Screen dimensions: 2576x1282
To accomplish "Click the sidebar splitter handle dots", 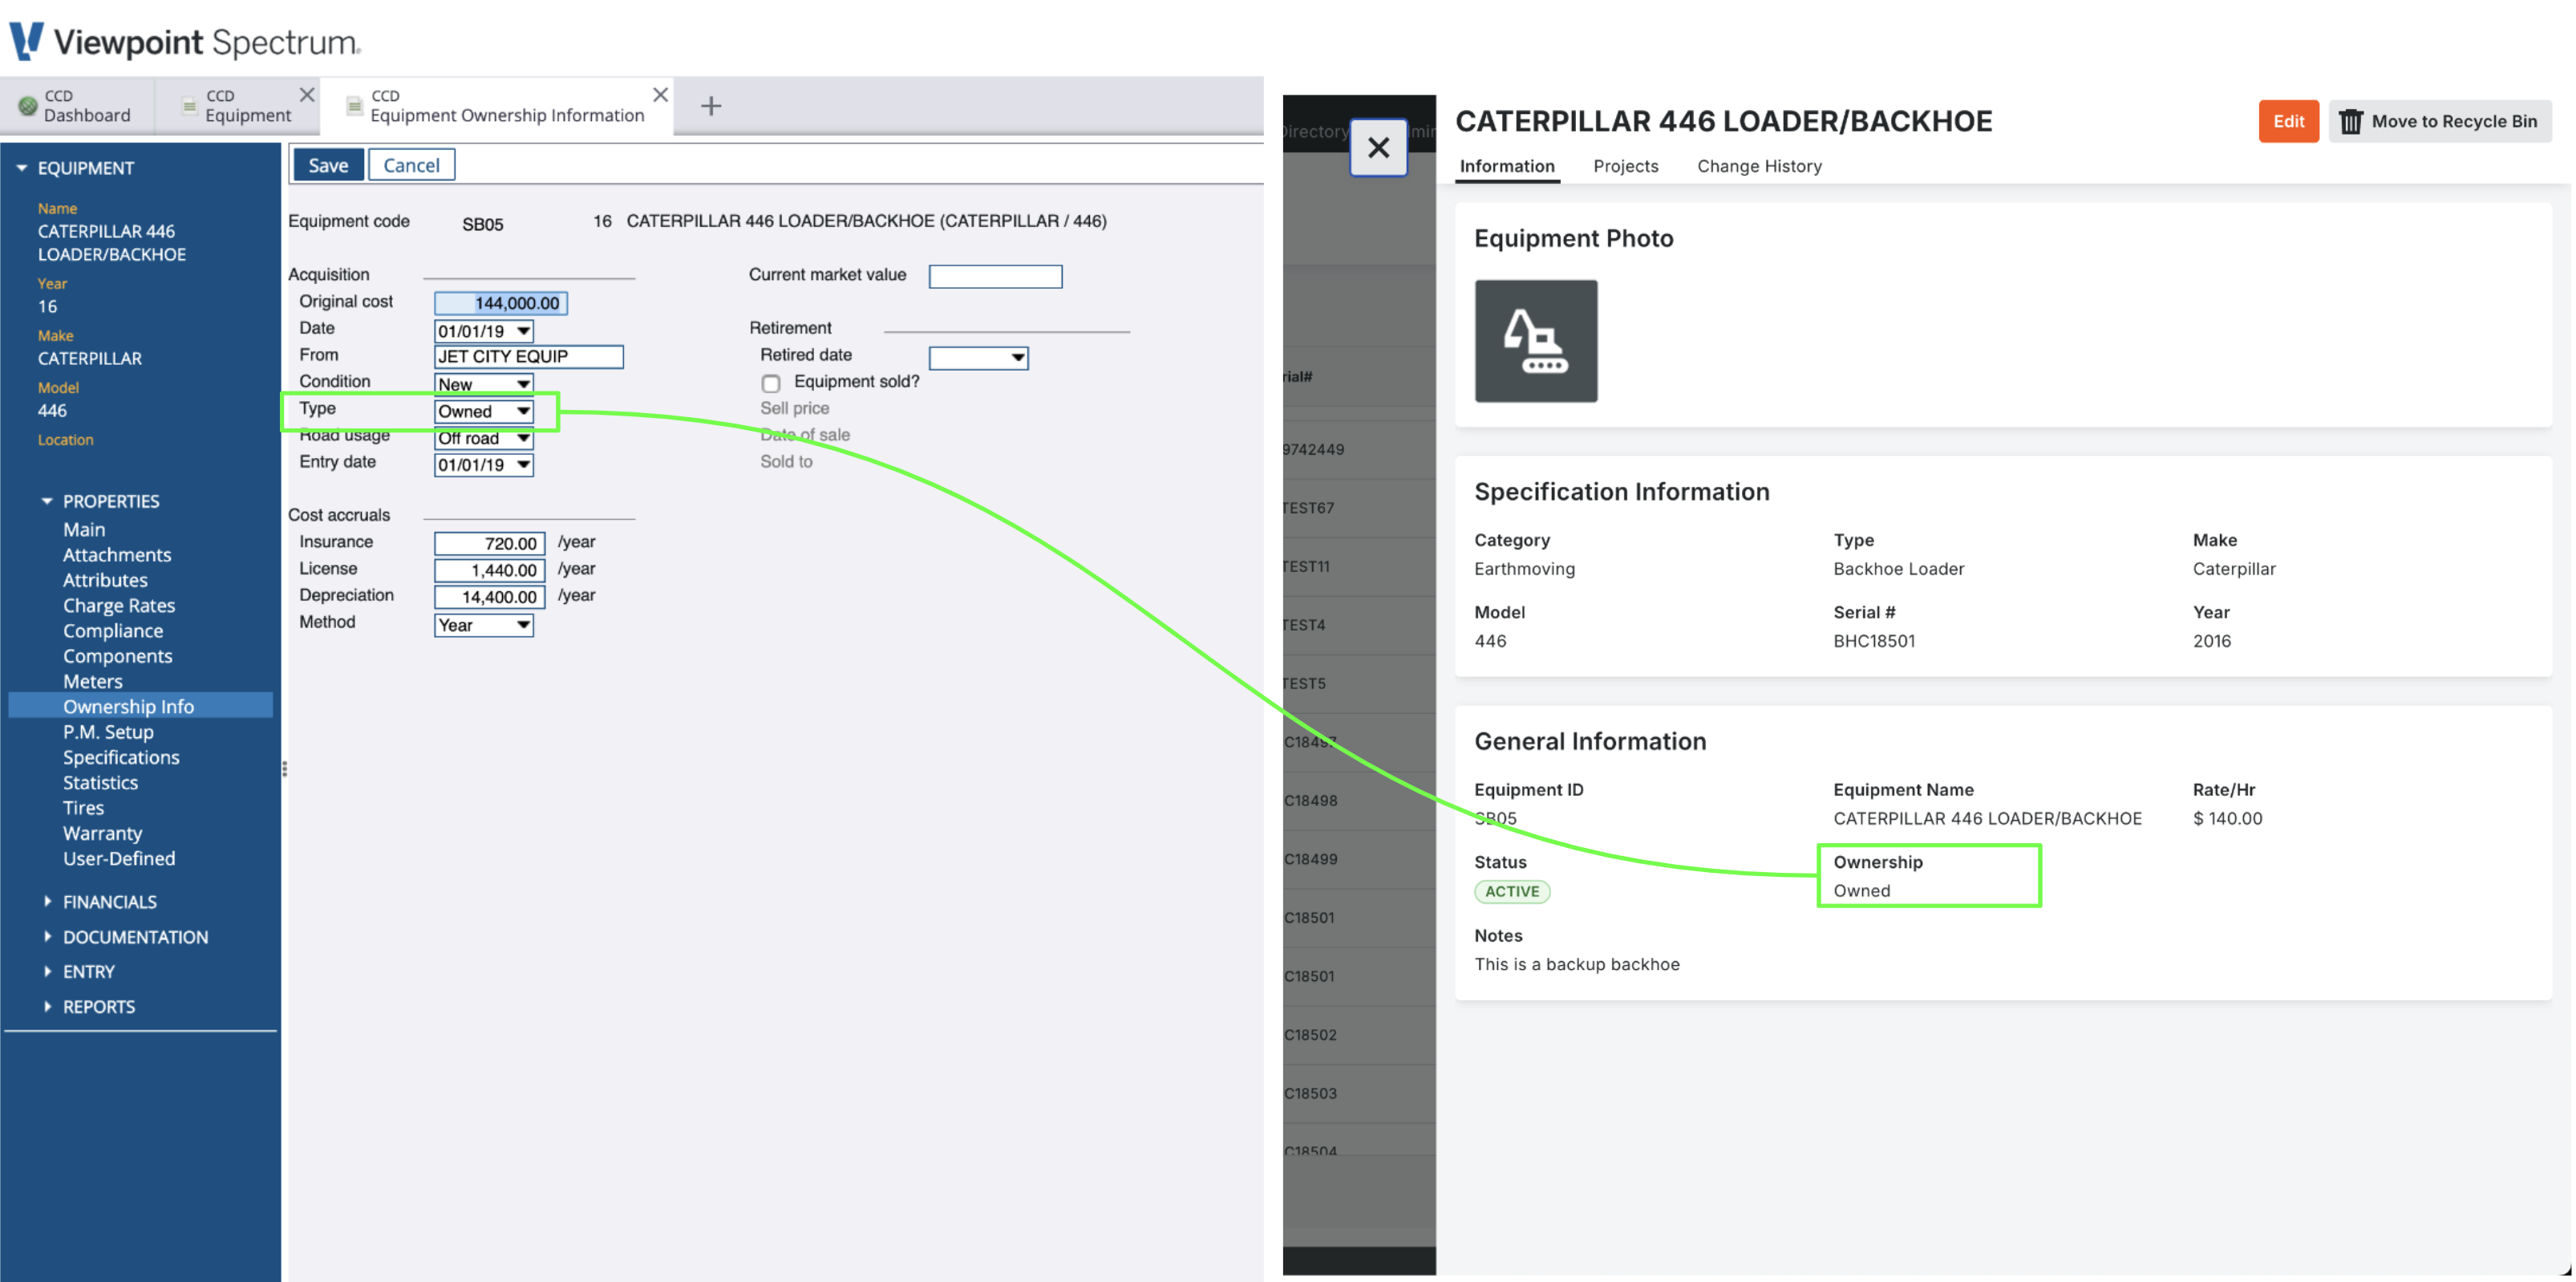I will click(x=285, y=769).
